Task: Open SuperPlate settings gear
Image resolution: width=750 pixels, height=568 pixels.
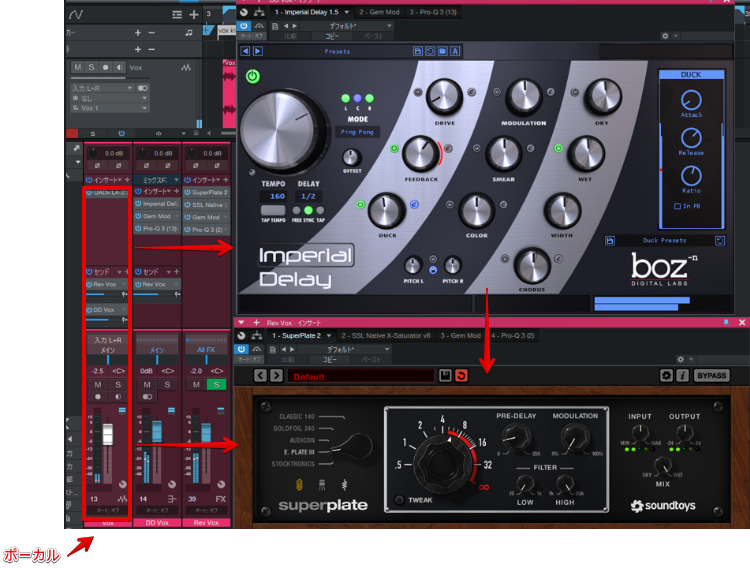Action: [666, 376]
